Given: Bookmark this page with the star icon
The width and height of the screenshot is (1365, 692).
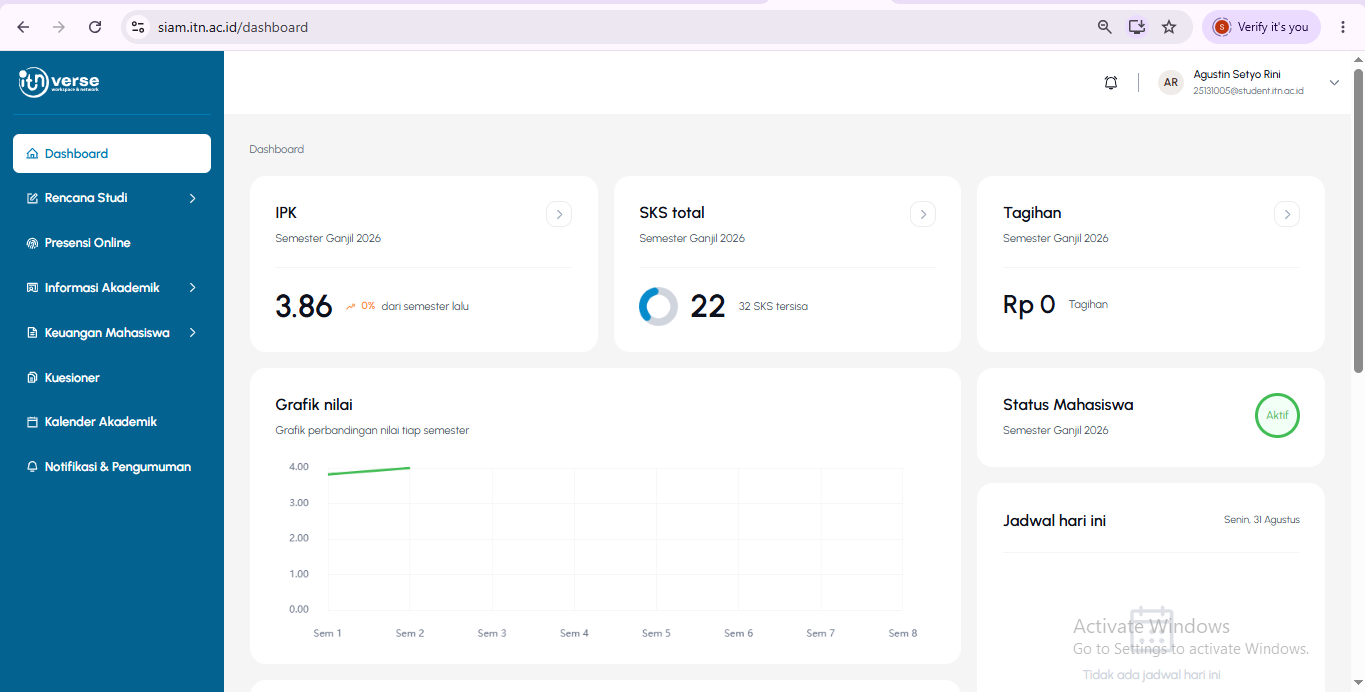Looking at the screenshot, I should (1169, 27).
